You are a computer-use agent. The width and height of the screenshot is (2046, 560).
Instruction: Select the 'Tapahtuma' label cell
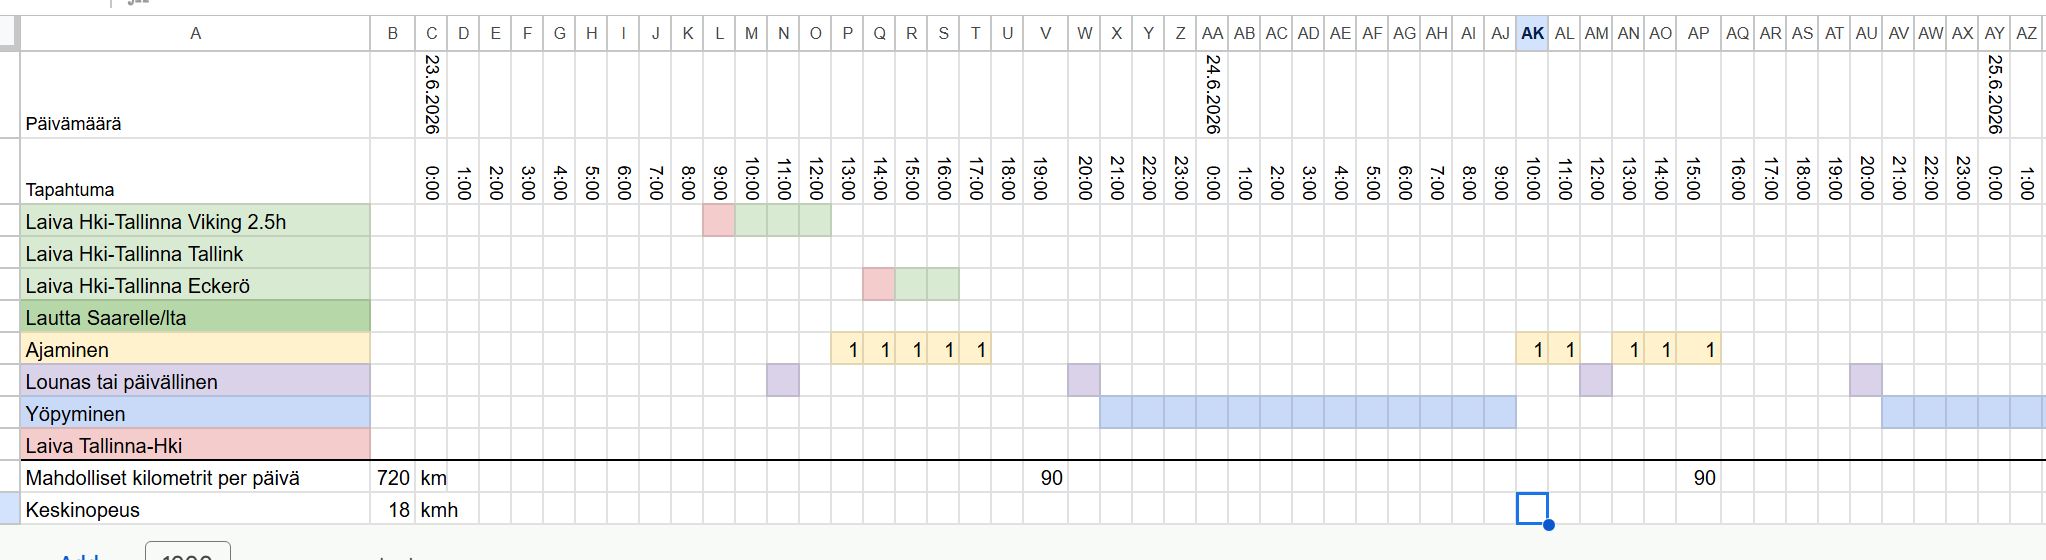[x=195, y=172]
